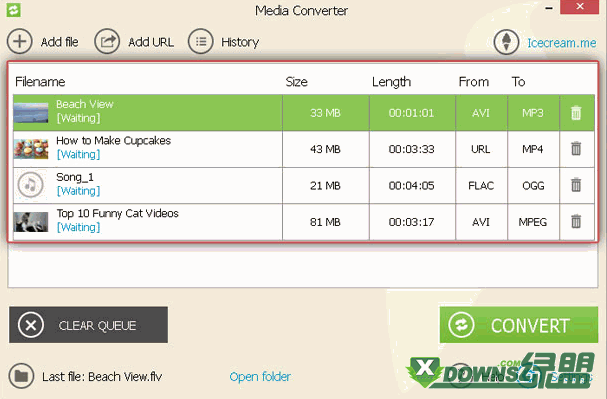Viewport: 607px width, 399px height.
Task: Click the CLEAR QUEUE button
Action: [x=88, y=325]
